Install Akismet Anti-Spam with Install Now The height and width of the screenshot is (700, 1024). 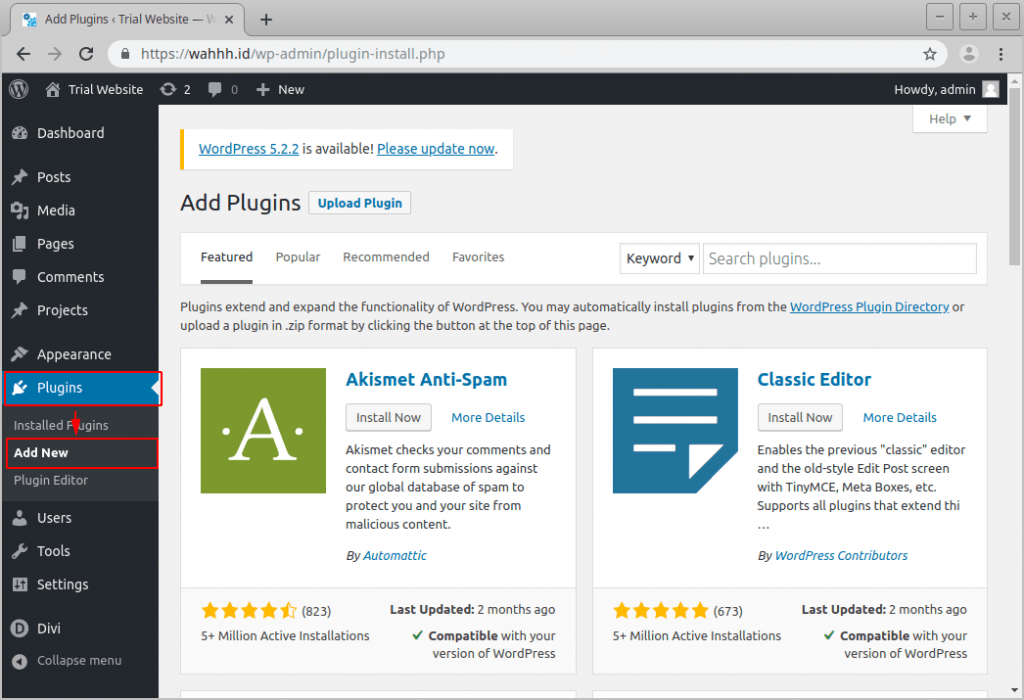point(389,418)
